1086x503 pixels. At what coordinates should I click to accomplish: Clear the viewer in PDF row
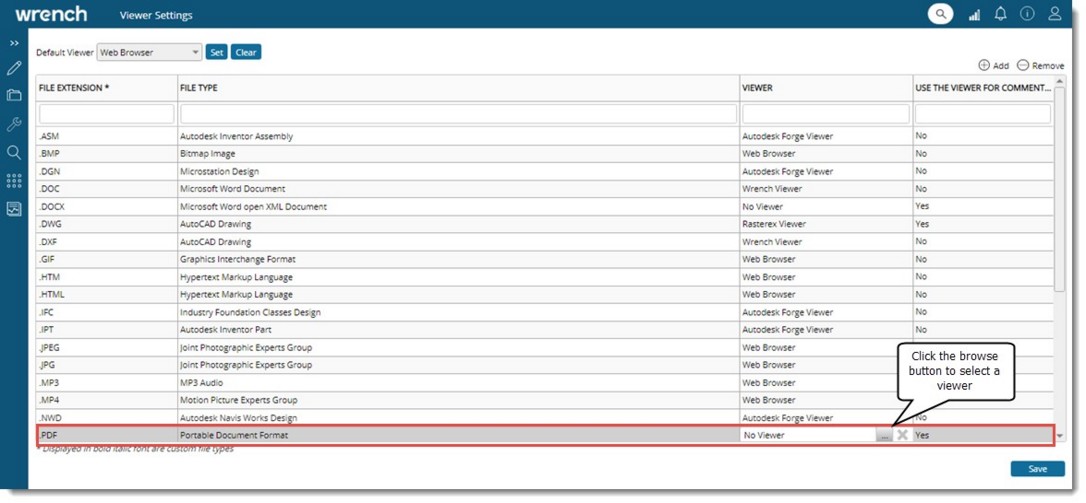click(x=902, y=436)
